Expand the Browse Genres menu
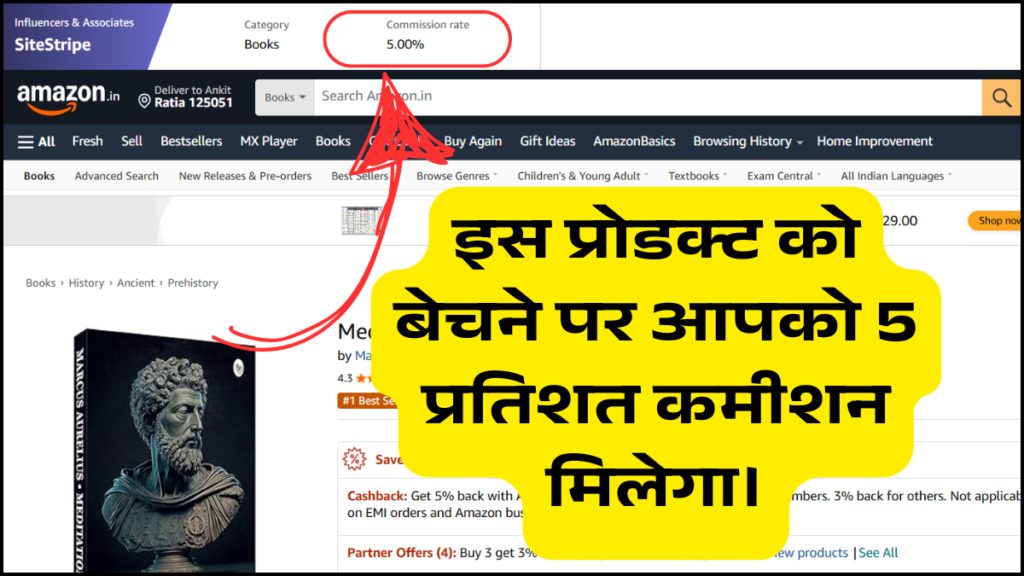 456,176
